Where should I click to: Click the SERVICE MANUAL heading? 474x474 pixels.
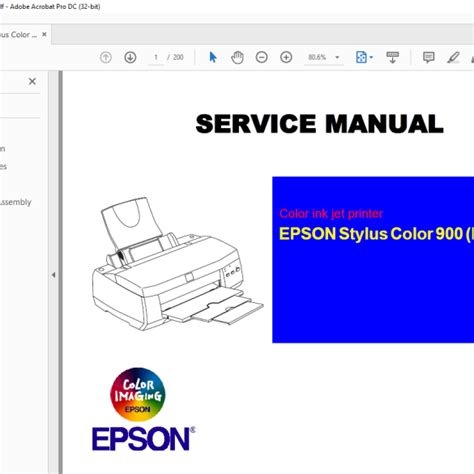pyautogui.click(x=319, y=124)
